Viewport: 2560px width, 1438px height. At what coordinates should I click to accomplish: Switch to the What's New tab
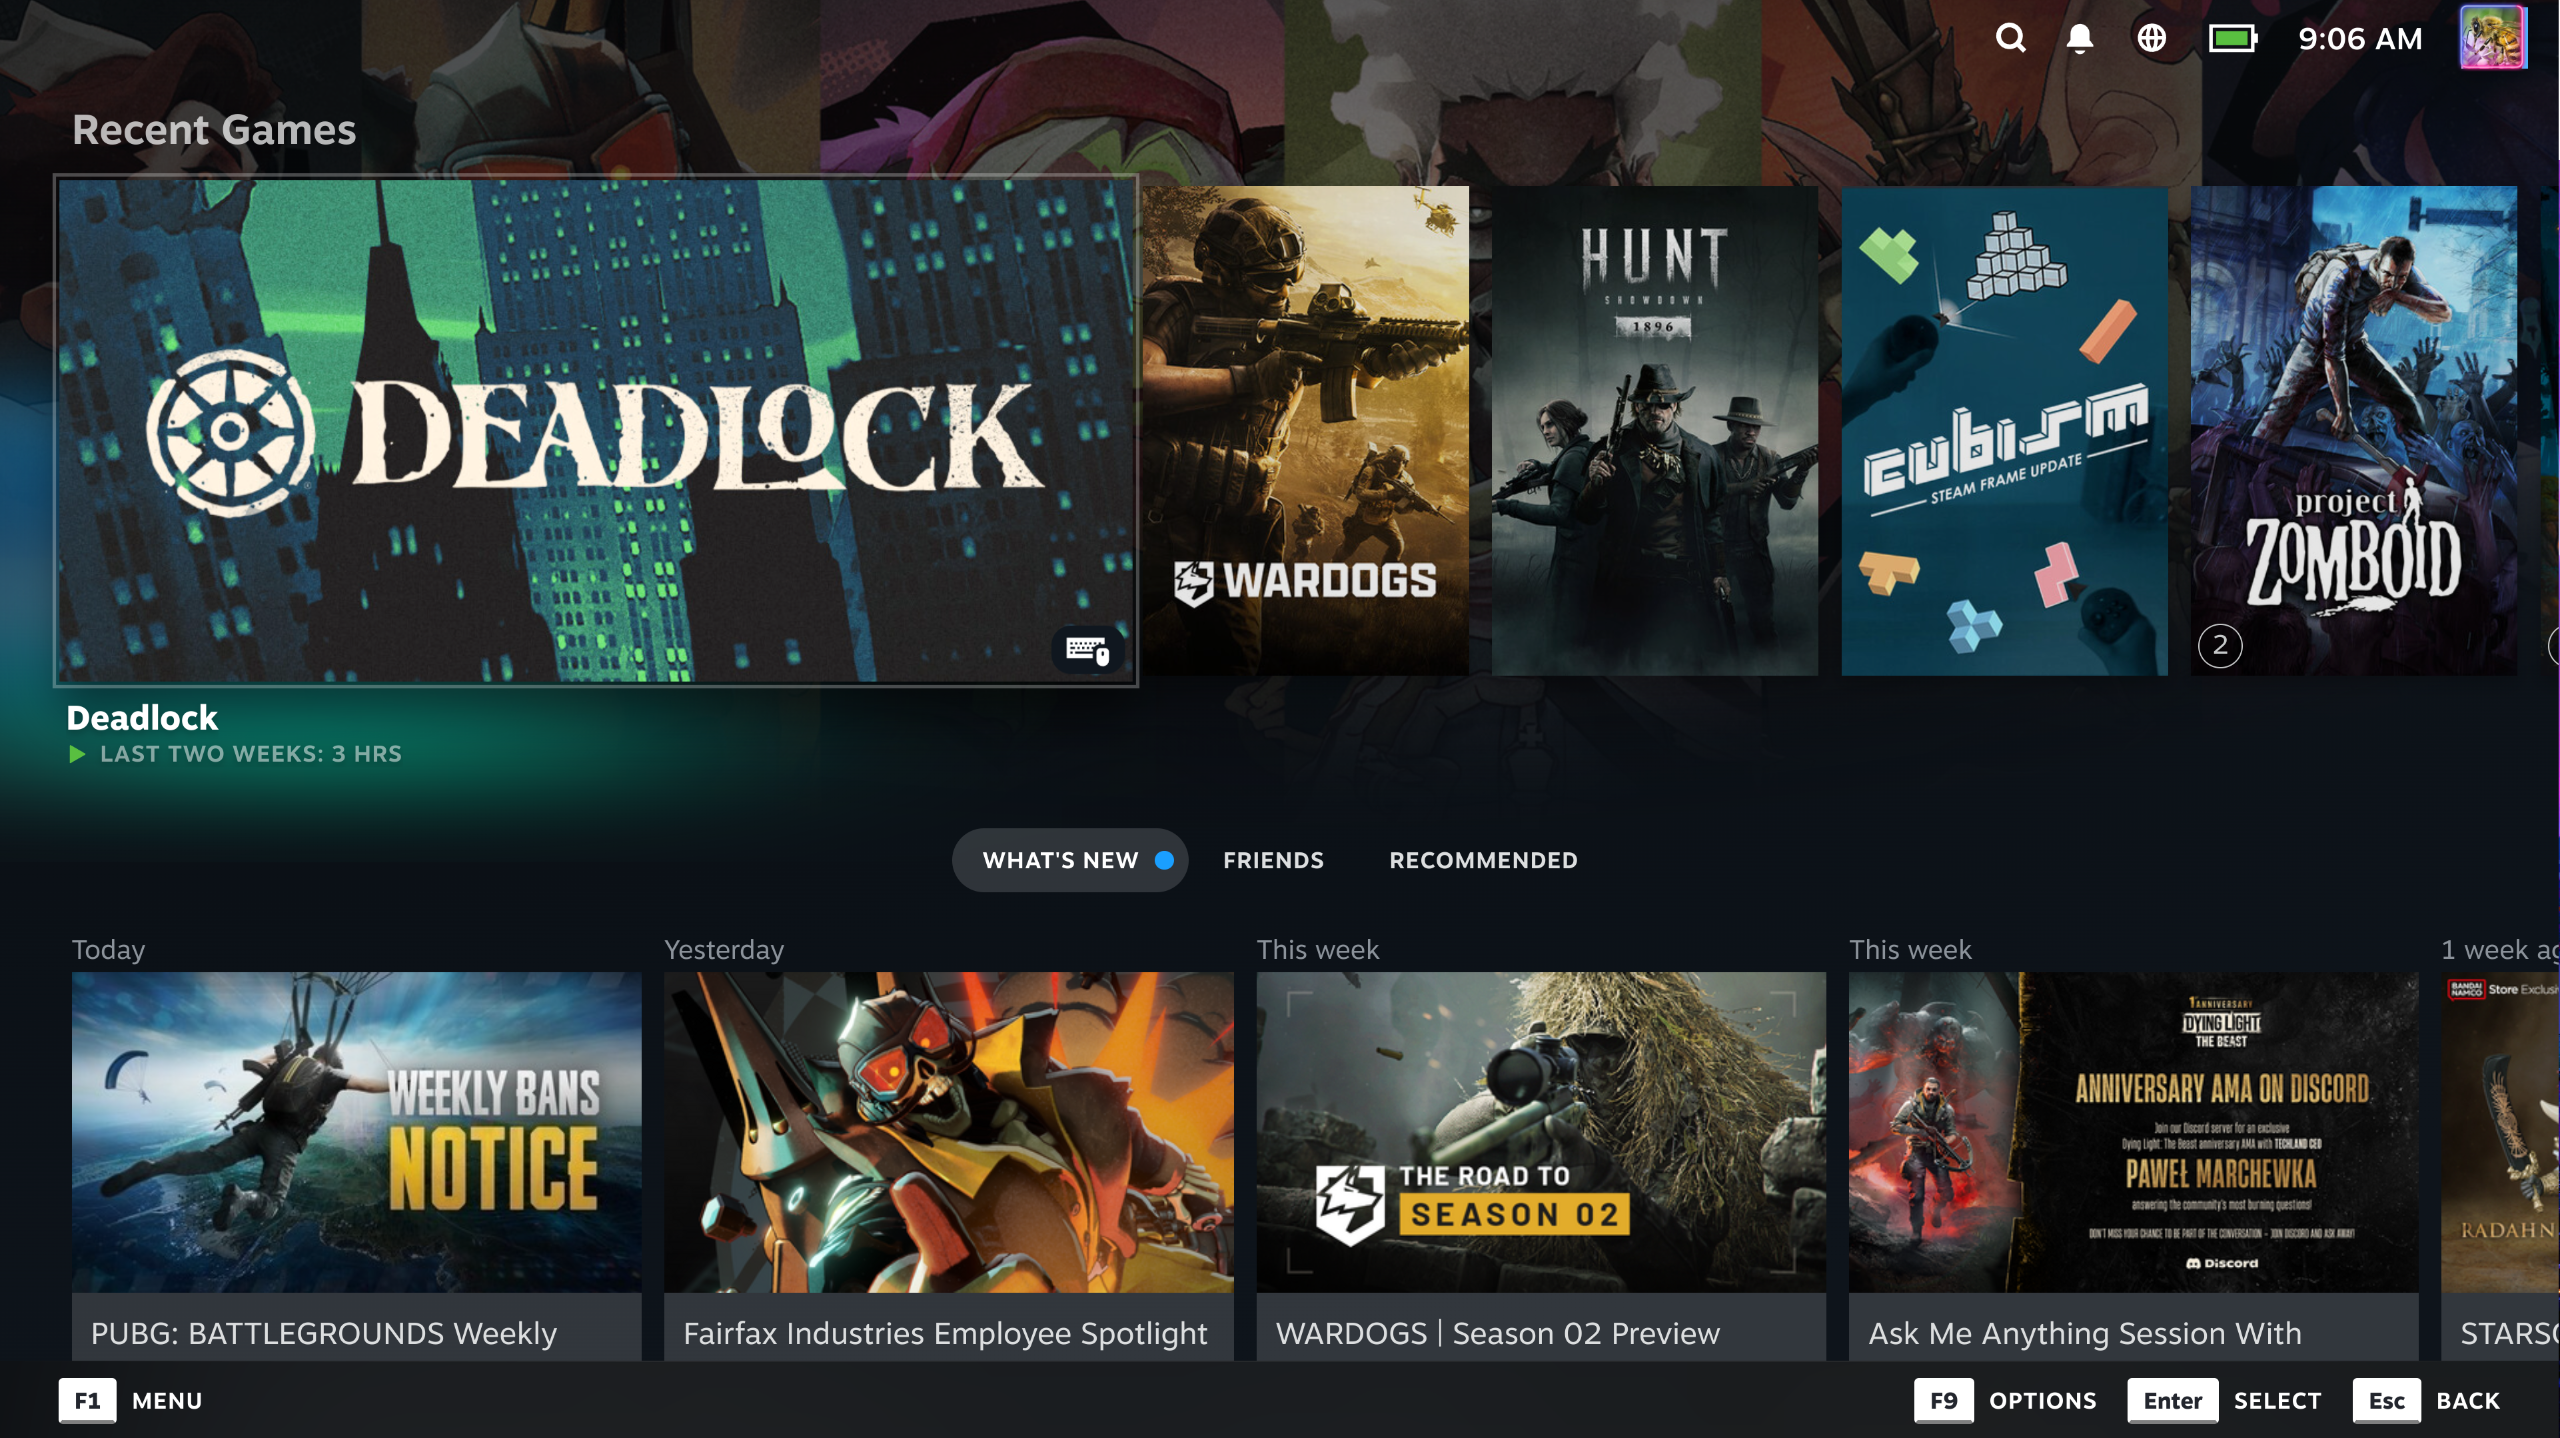1070,860
